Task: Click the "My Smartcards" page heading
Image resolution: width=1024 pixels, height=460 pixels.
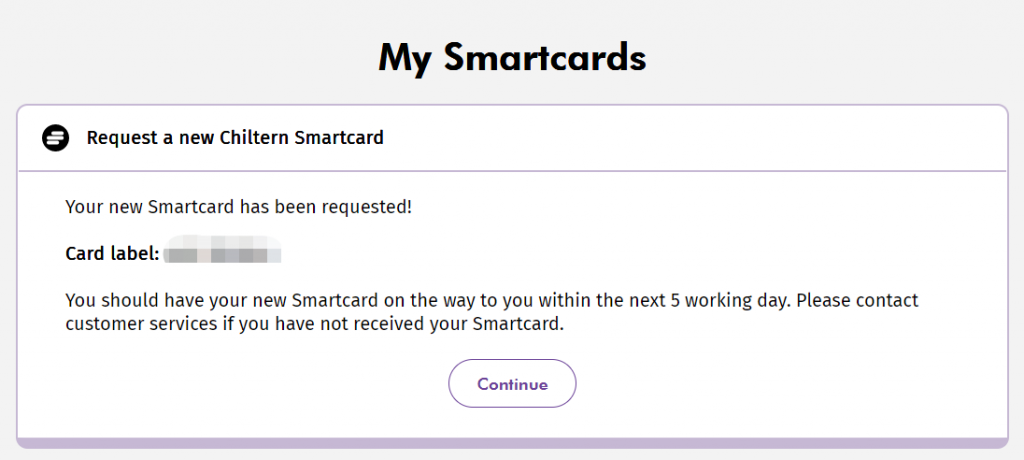Action: [x=512, y=58]
